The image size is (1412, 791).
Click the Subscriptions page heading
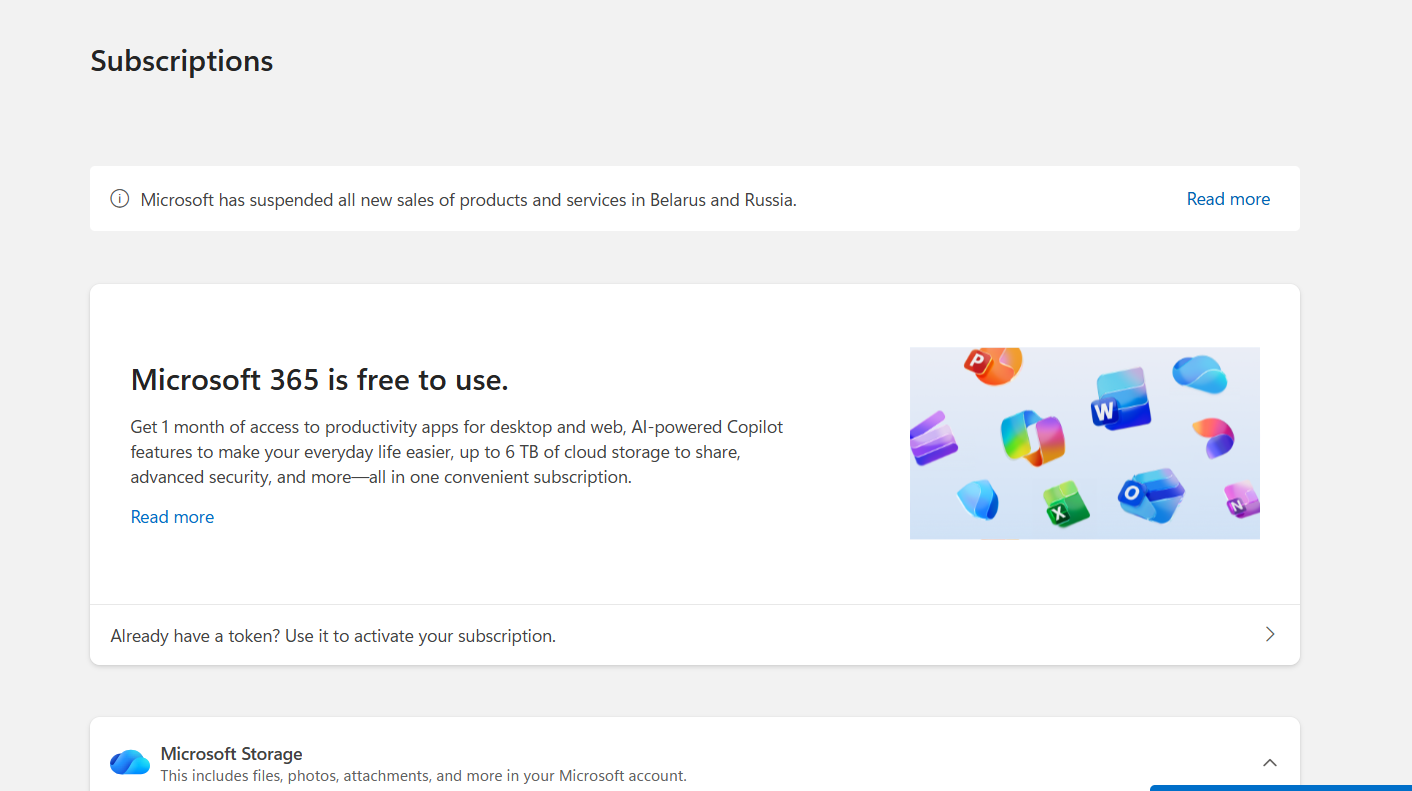(x=182, y=61)
